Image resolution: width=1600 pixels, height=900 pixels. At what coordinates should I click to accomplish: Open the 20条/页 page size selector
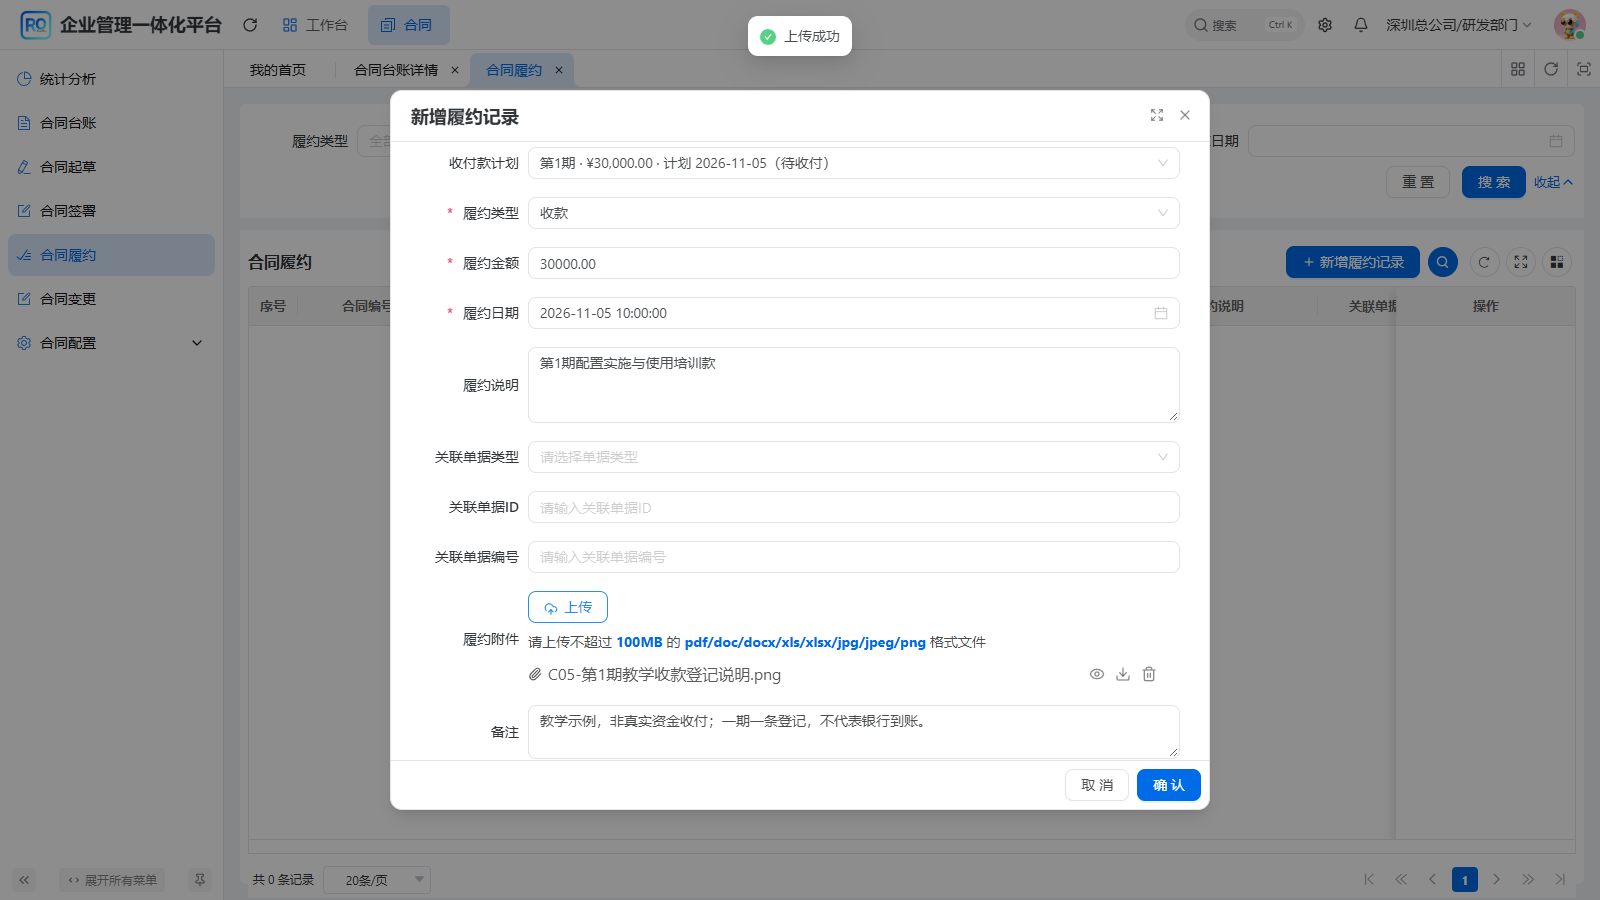pyautogui.click(x=379, y=880)
